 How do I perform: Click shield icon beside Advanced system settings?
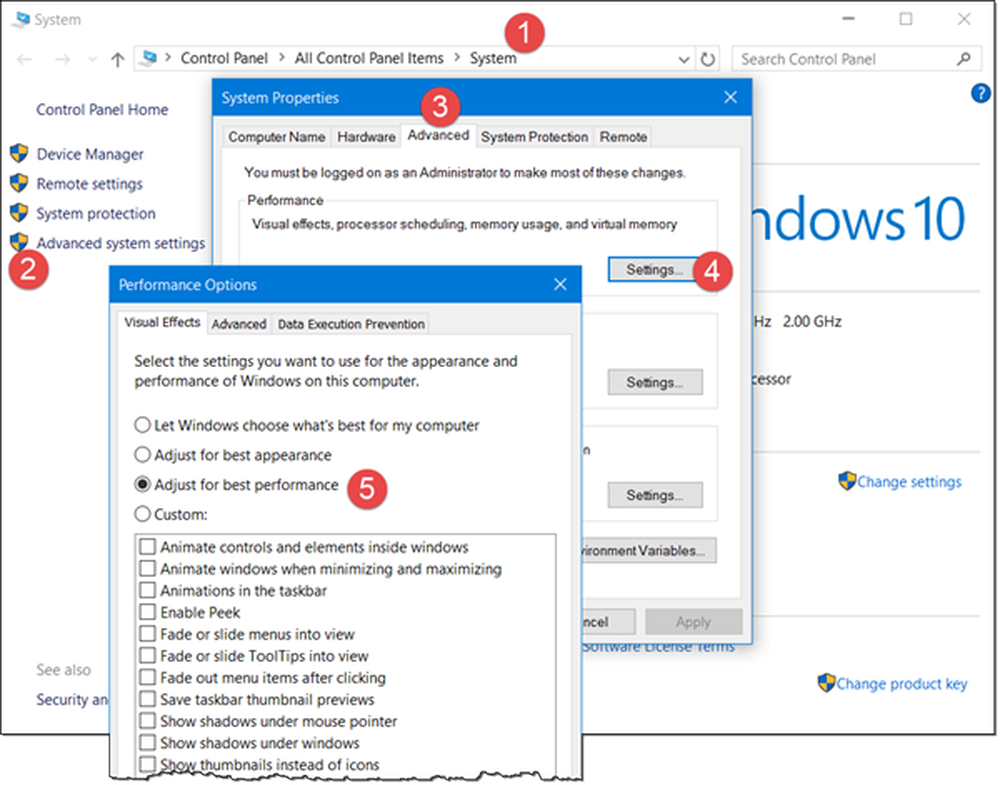[x=19, y=242]
